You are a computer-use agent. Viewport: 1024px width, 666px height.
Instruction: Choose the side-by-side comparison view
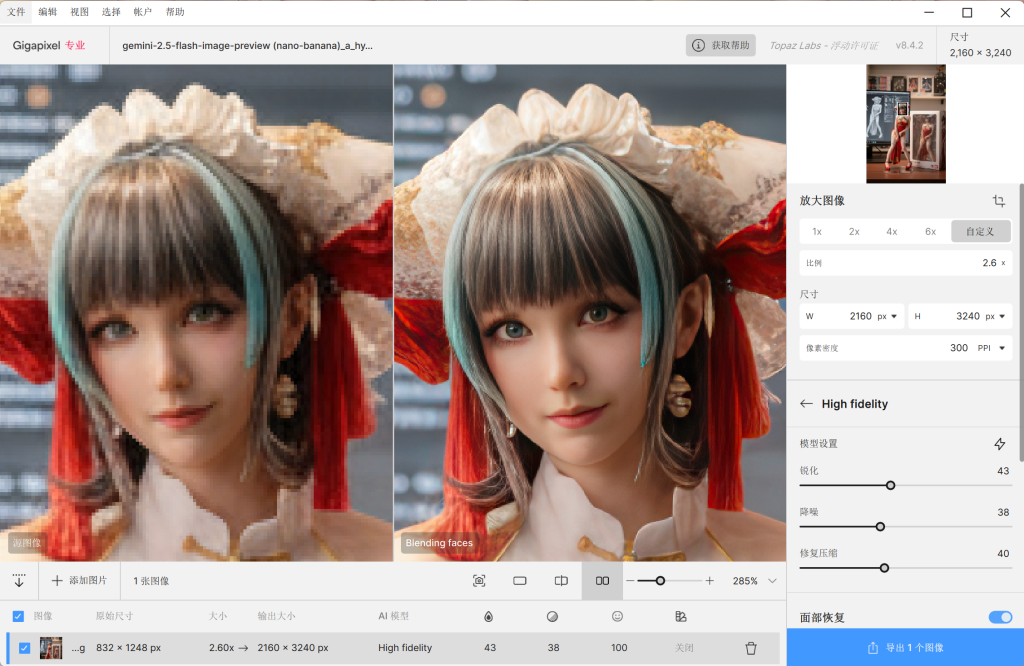pos(602,581)
